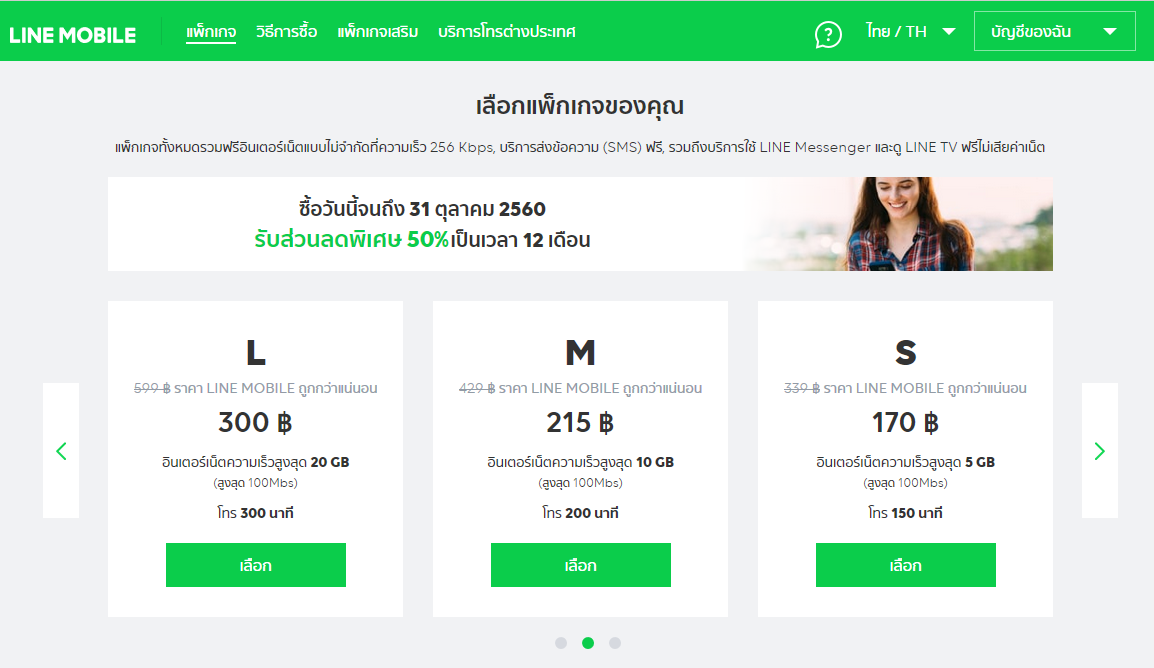Screen dimensions: 1154x668
Task: Click the help question mark icon
Action: pyautogui.click(x=828, y=34)
